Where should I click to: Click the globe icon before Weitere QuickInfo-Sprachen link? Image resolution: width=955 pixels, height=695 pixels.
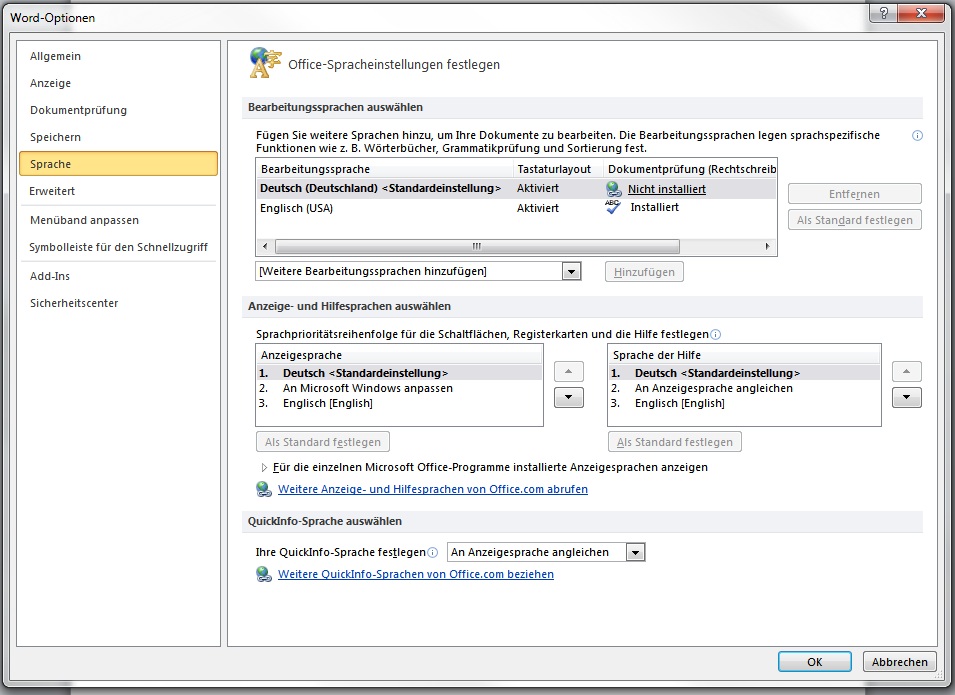(x=264, y=574)
